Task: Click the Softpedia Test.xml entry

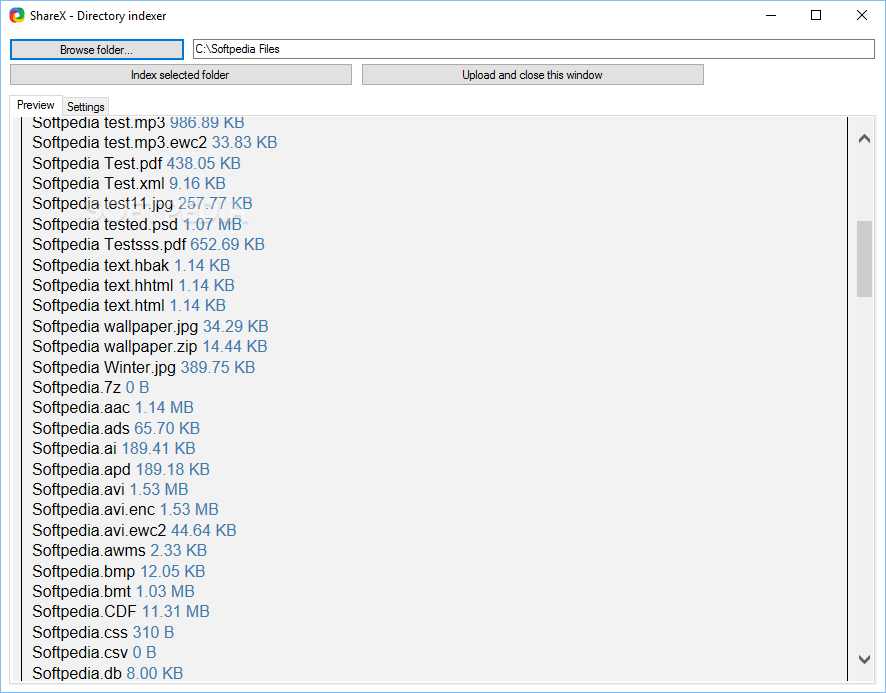Action: click(129, 184)
